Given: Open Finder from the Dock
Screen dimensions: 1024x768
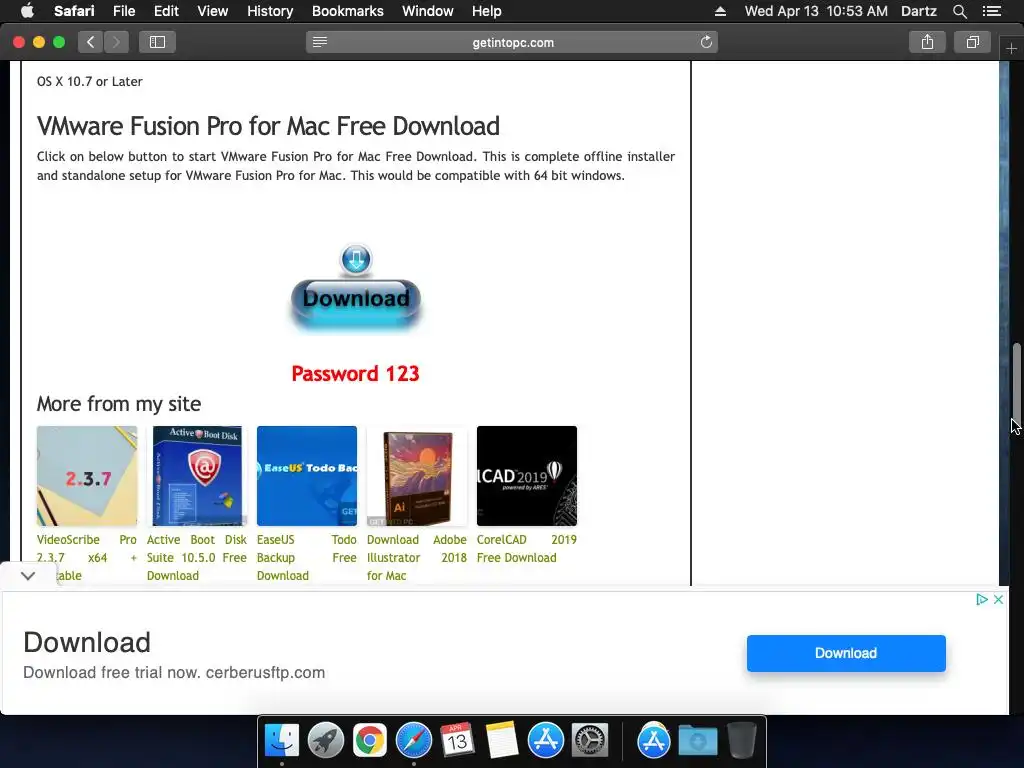Looking at the screenshot, I should tap(281, 741).
